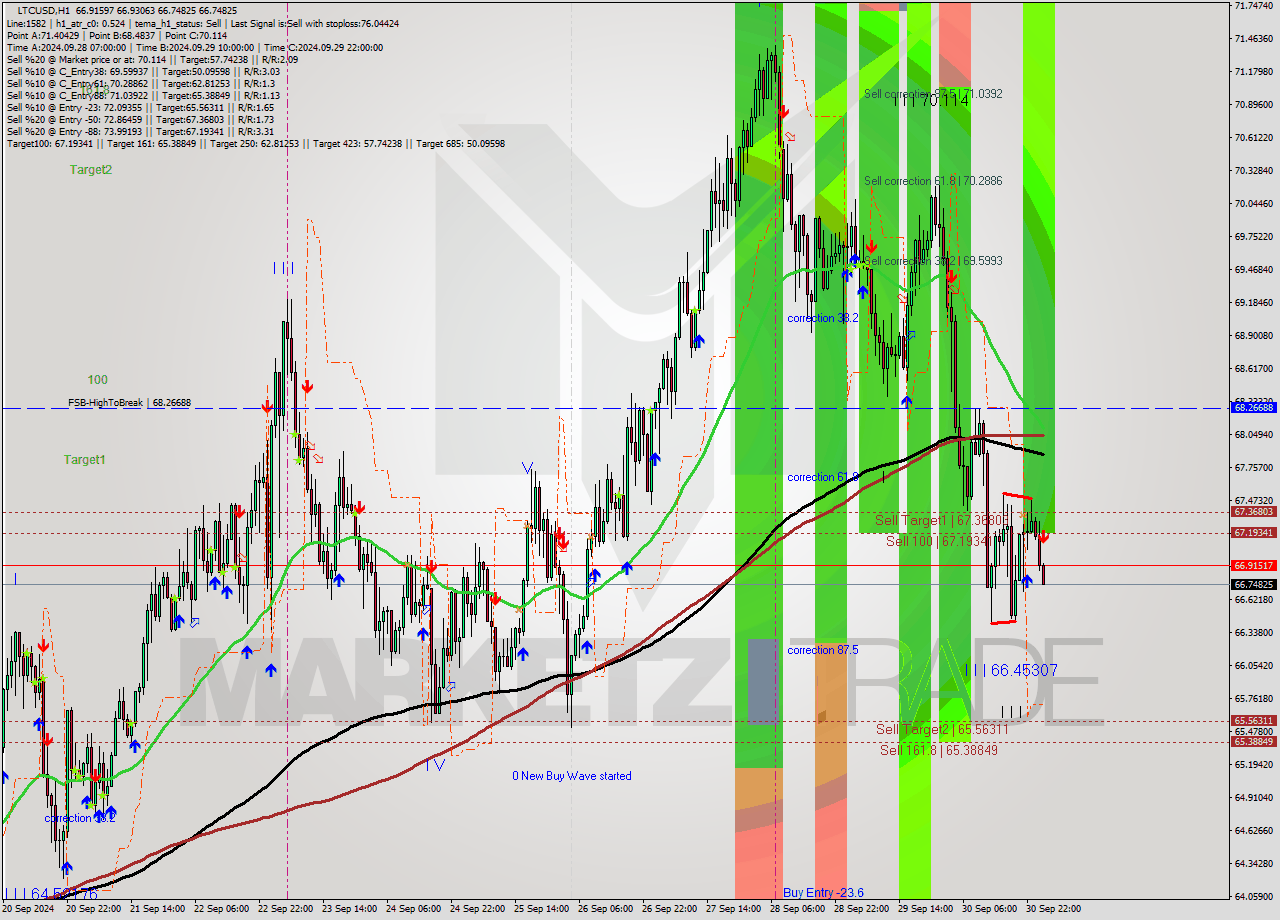Image resolution: width=1280 pixels, height=920 pixels.
Task: Click the '30 Sep 22:00' time axis label
Action: tap(1055, 909)
